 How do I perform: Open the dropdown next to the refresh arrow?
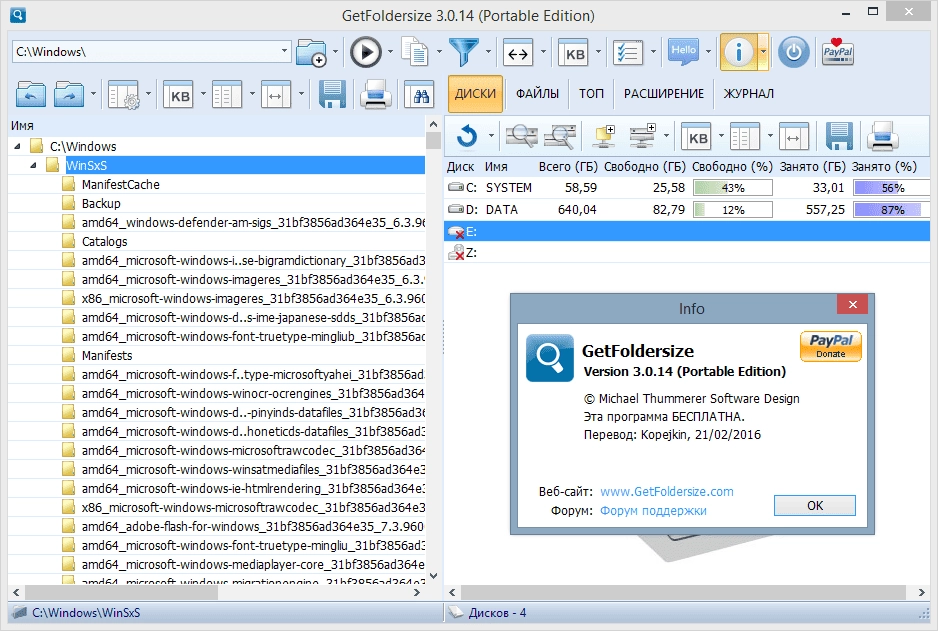491,136
